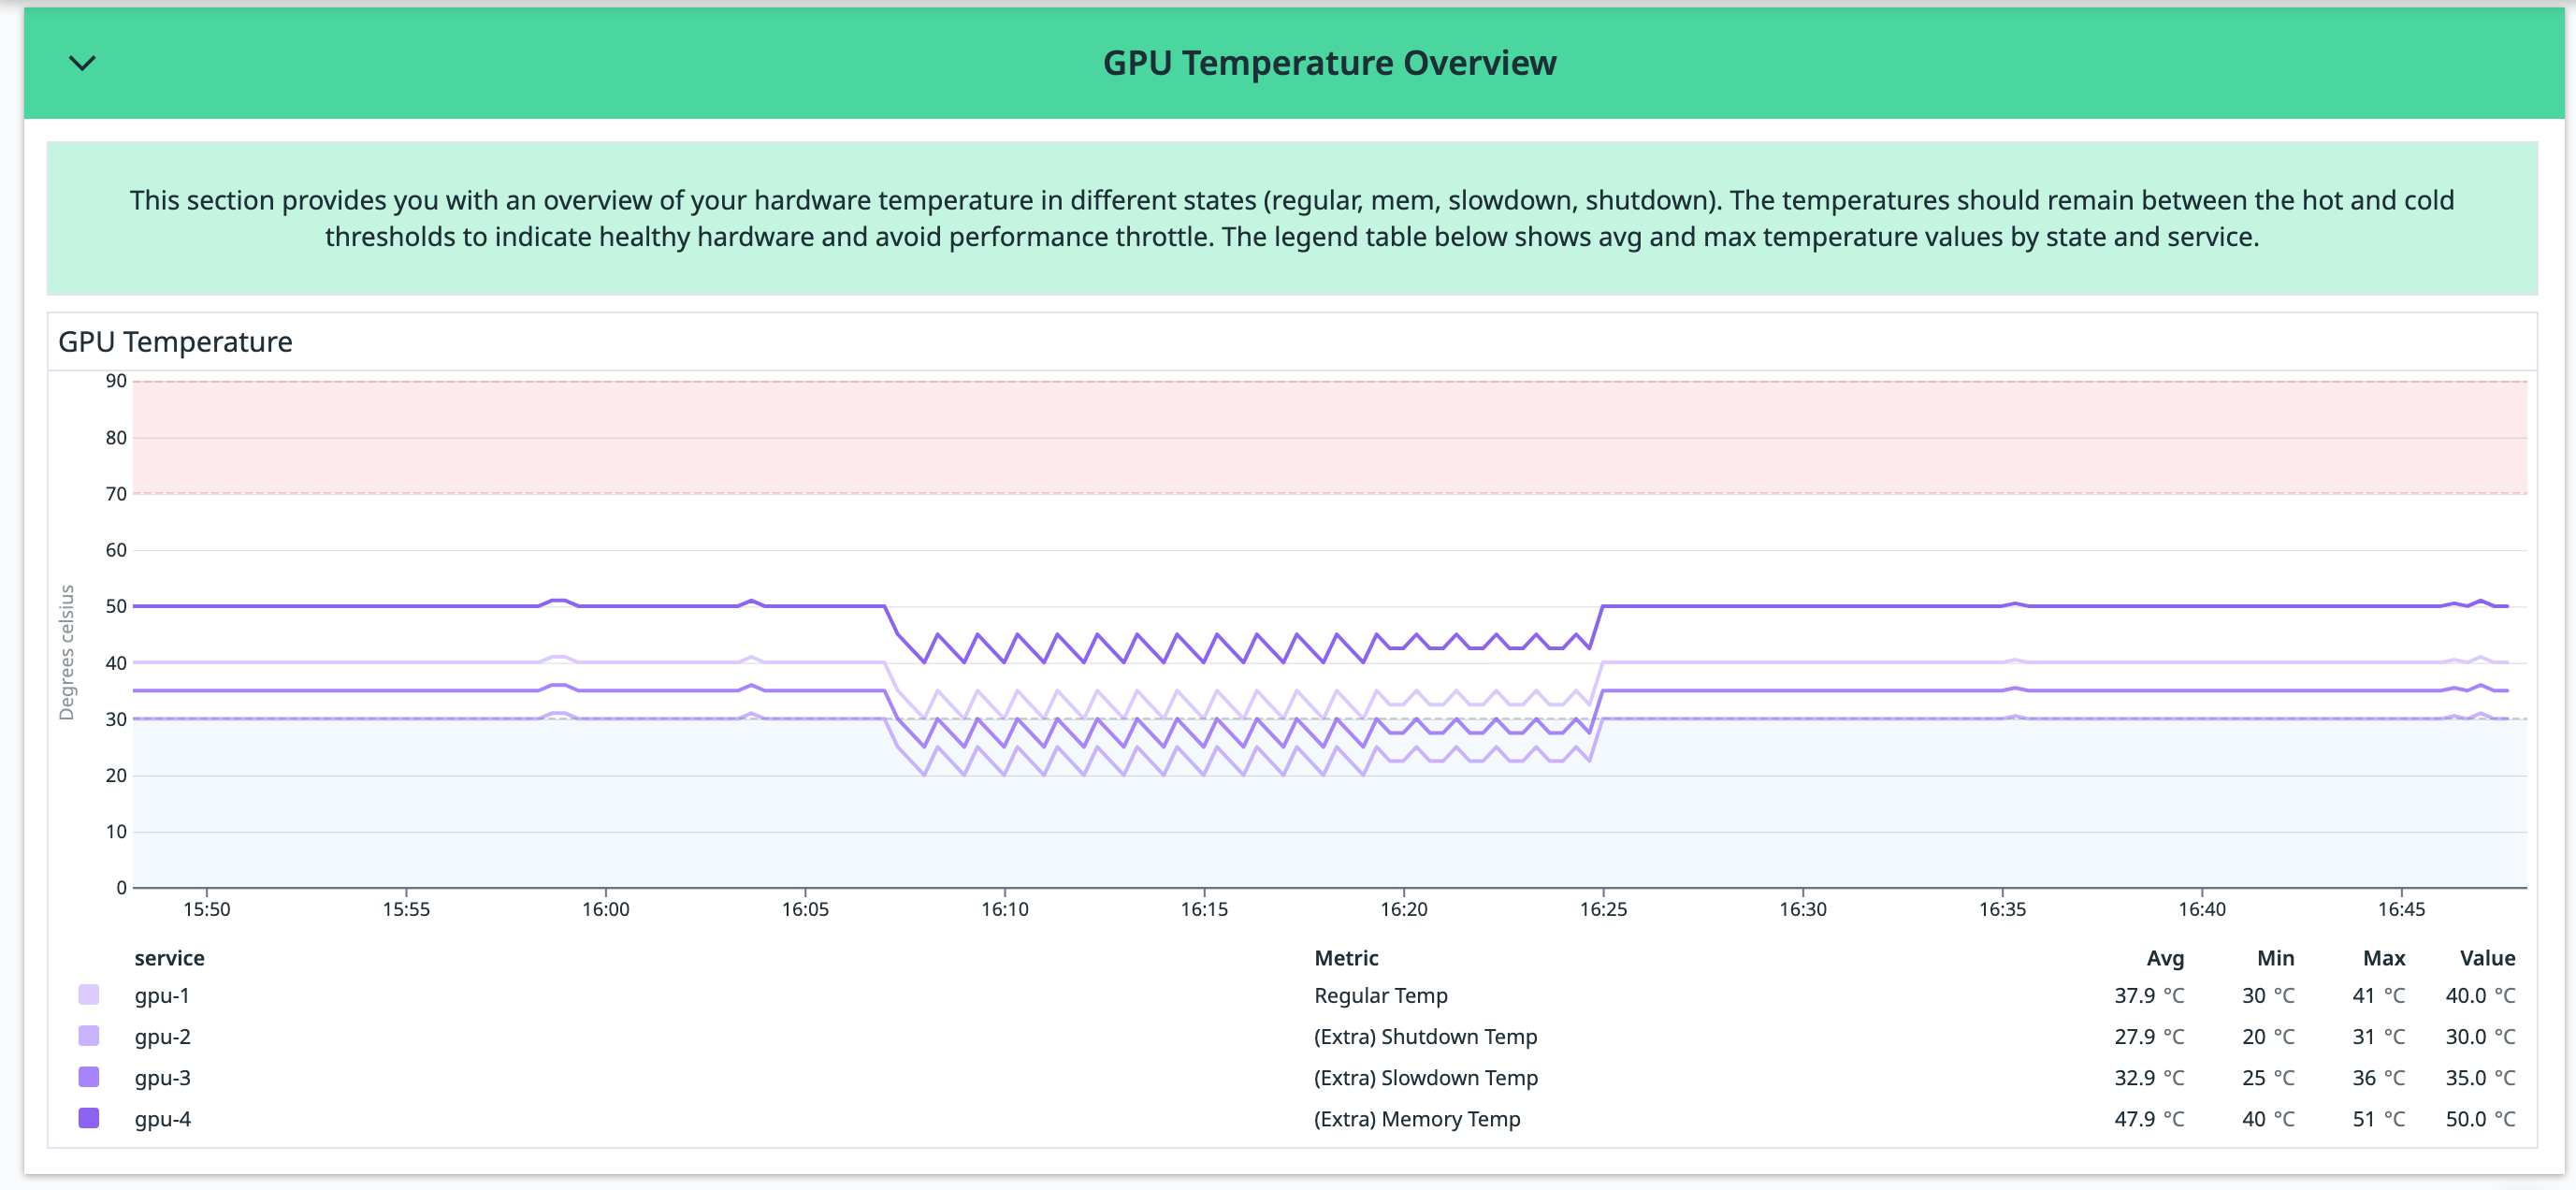This screenshot has width=2576, height=1190.
Task: Click the Metric column header
Action: [1345, 957]
